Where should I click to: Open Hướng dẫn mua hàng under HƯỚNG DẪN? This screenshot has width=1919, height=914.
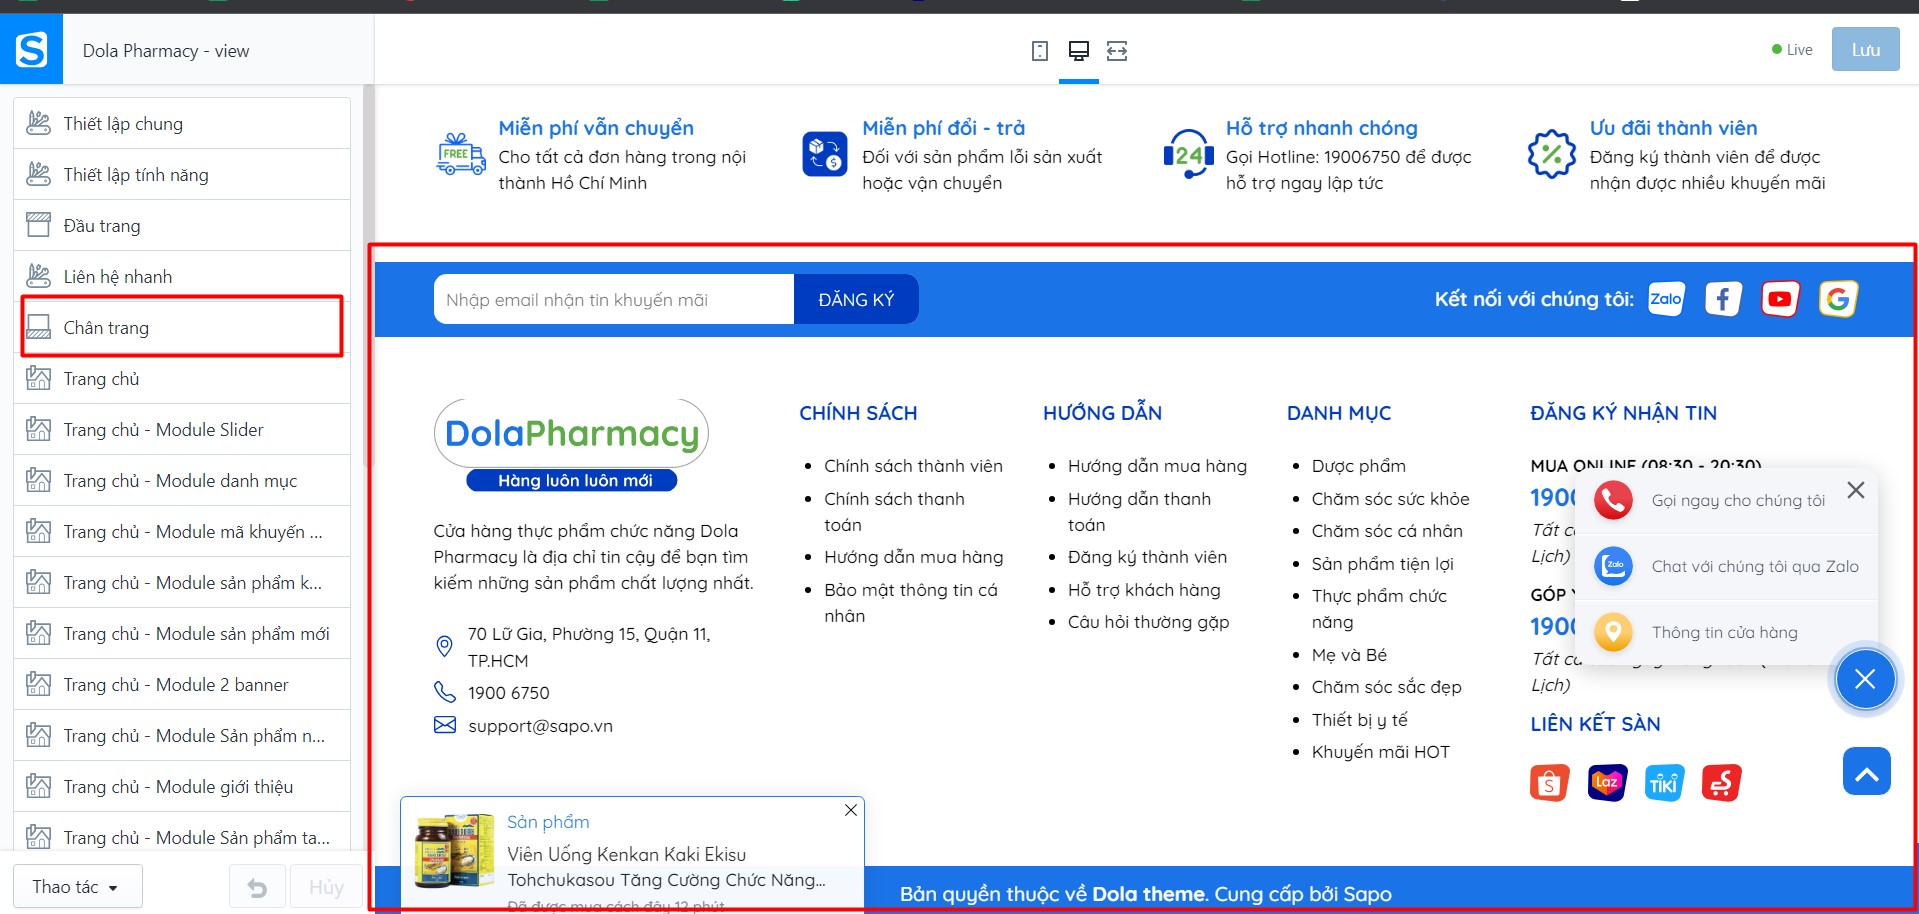tap(1157, 466)
